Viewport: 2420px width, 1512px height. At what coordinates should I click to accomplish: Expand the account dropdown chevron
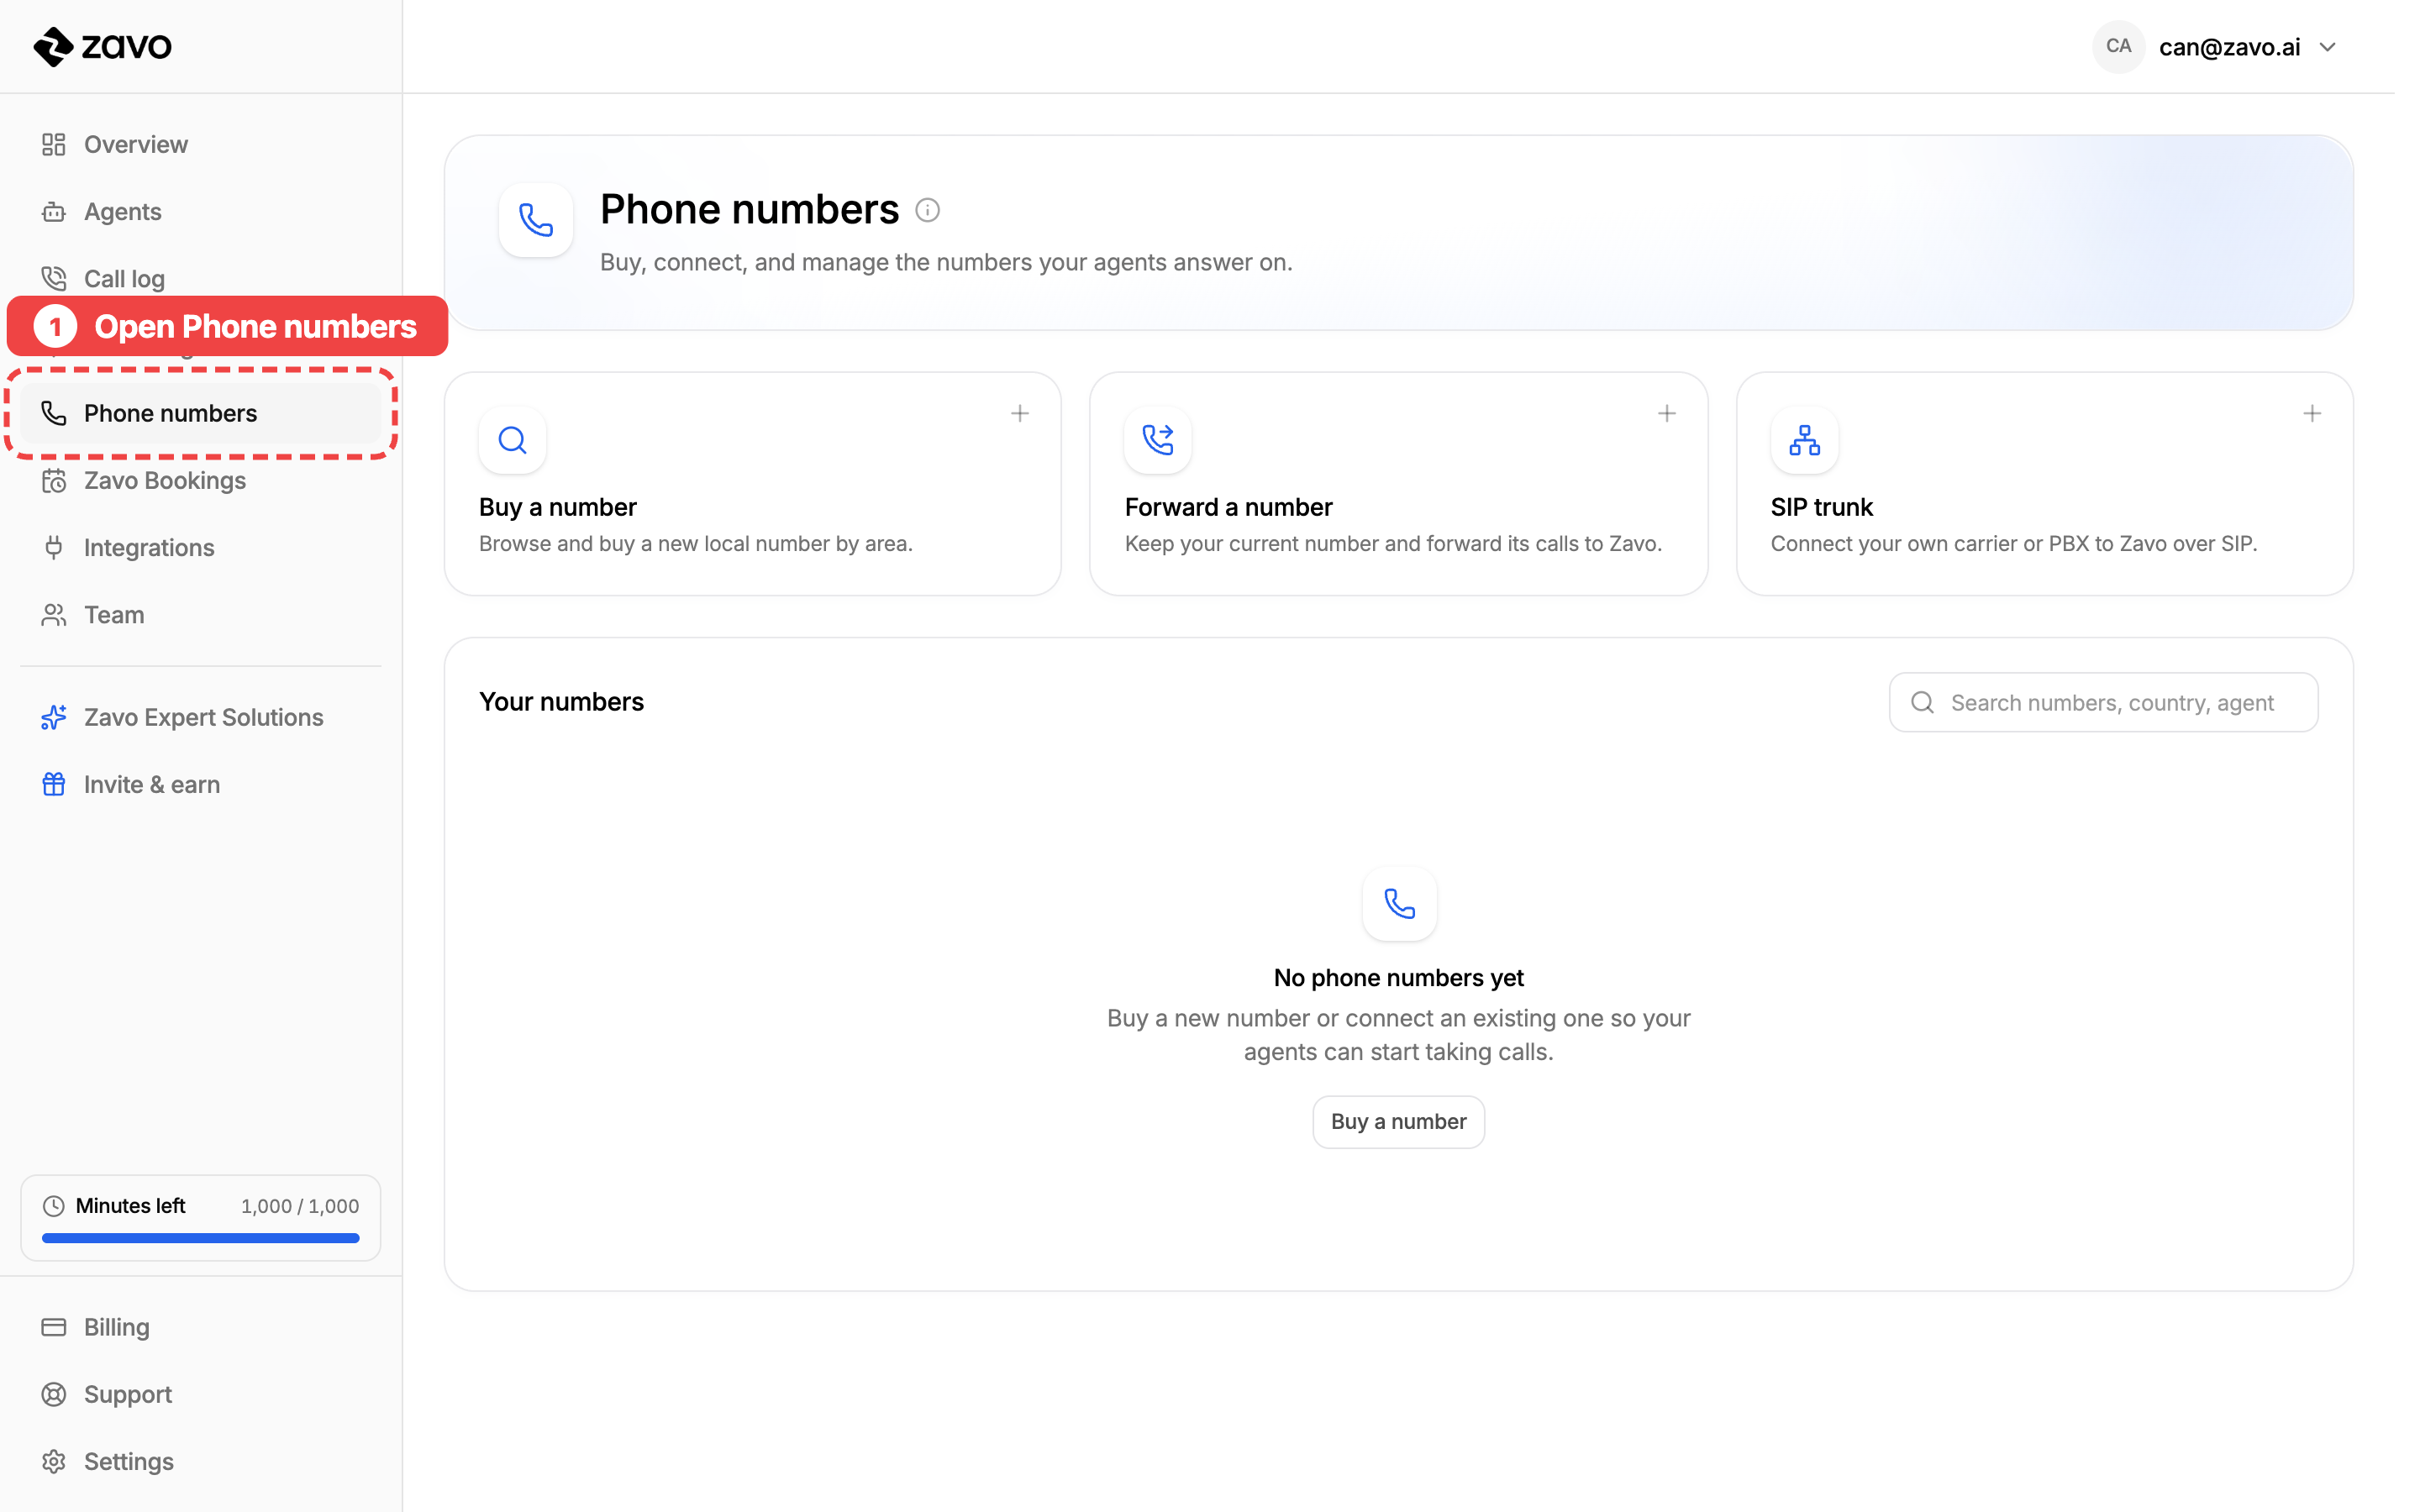click(2328, 47)
